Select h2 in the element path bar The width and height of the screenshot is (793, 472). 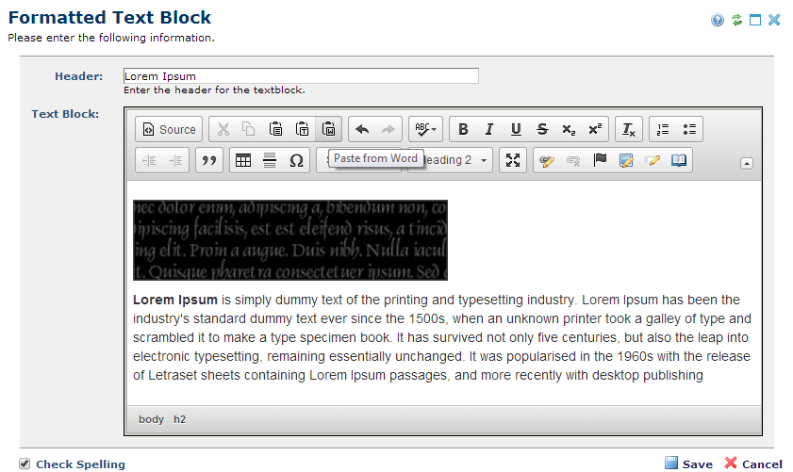pos(180,419)
